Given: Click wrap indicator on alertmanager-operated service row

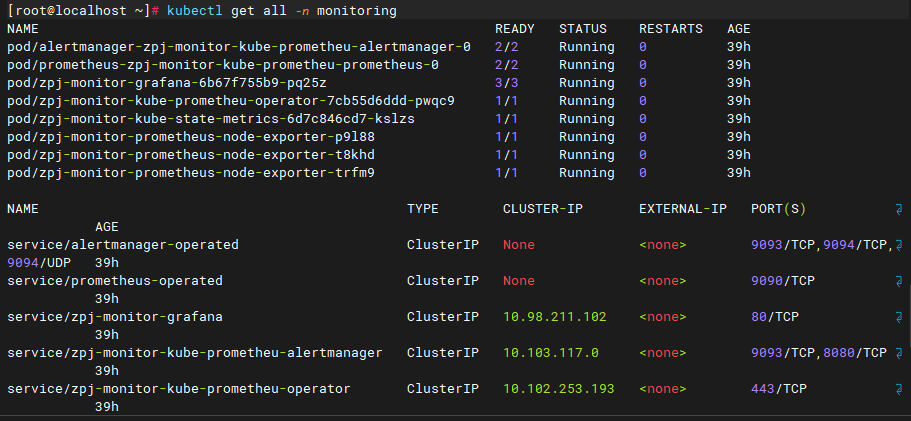Looking at the screenshot, I should (899, 245).
